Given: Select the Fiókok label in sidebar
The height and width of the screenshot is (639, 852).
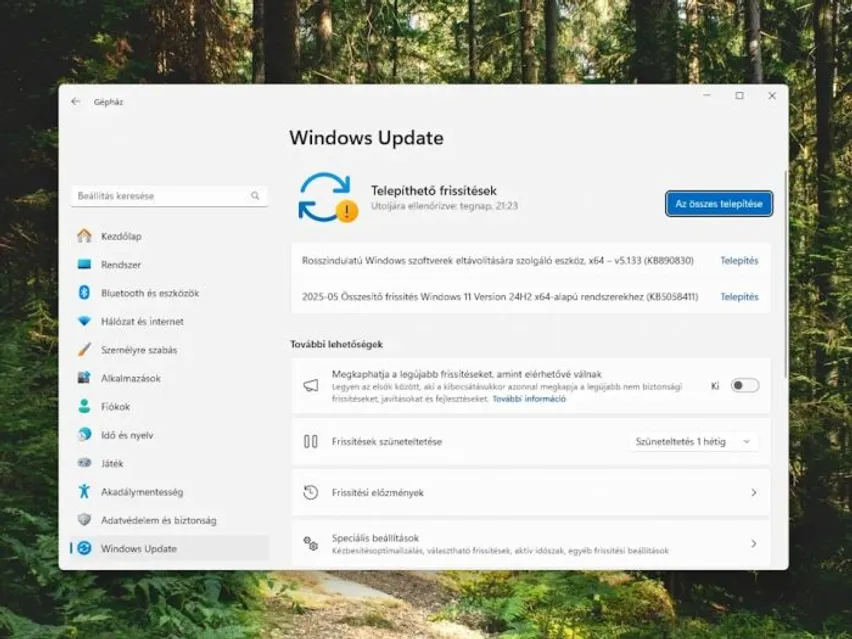Looking at the screenshot, I should (115, 407).
